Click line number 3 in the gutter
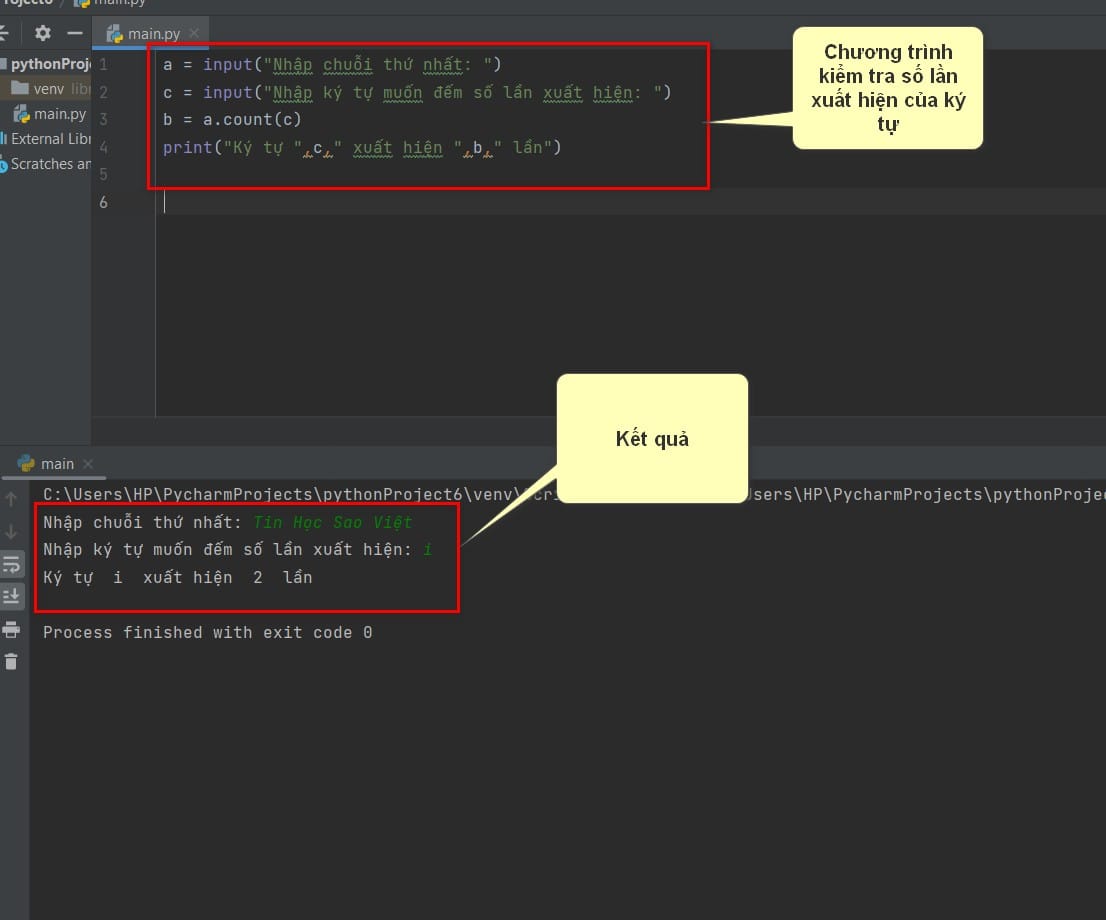The width and height of the screenshot is (1106, 920). click(104, 119)
